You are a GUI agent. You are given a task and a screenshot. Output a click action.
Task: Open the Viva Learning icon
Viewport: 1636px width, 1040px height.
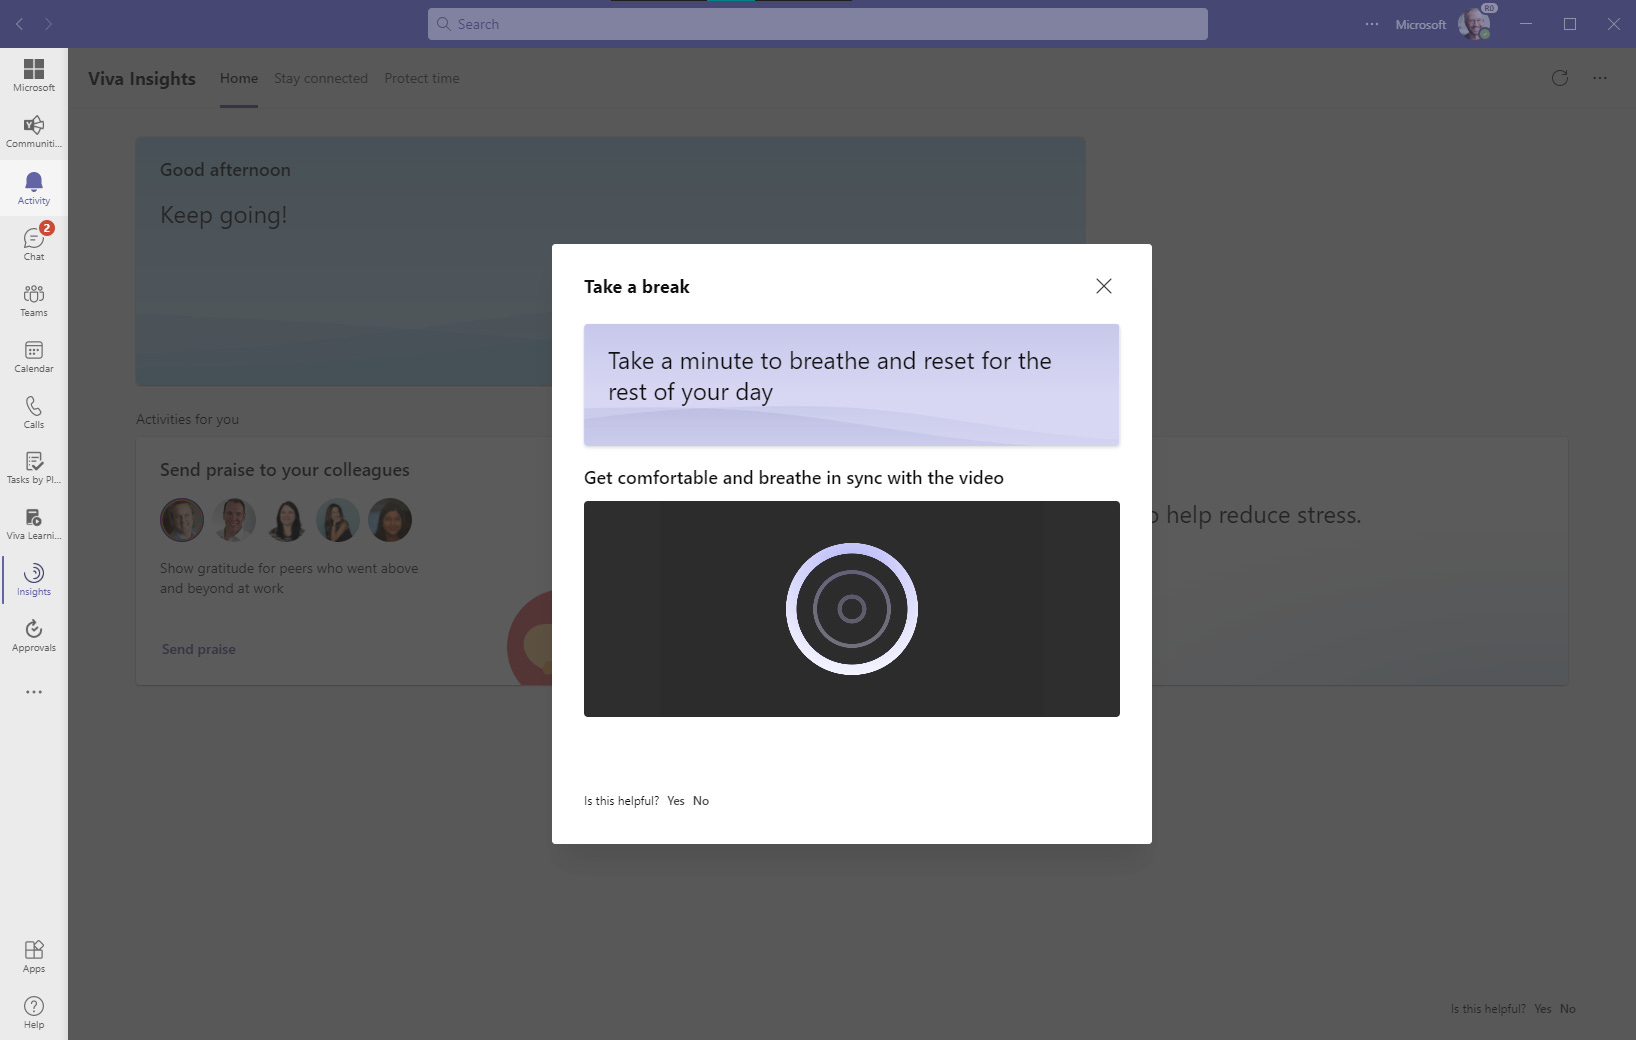34,523
